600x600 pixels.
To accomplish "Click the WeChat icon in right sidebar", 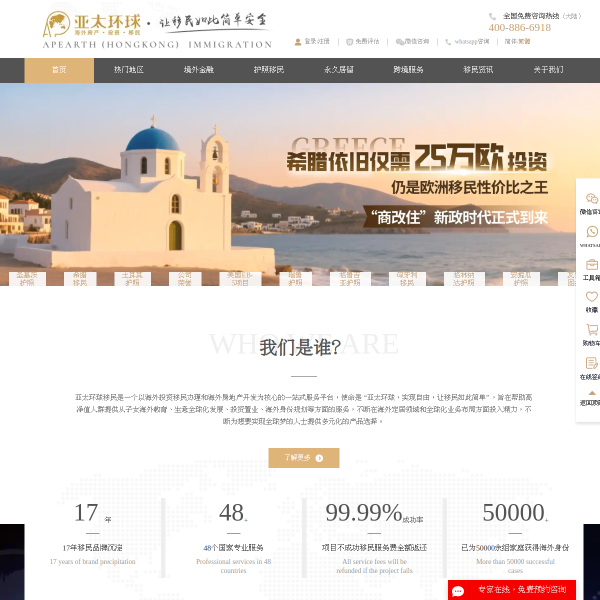I will [591, 199].
